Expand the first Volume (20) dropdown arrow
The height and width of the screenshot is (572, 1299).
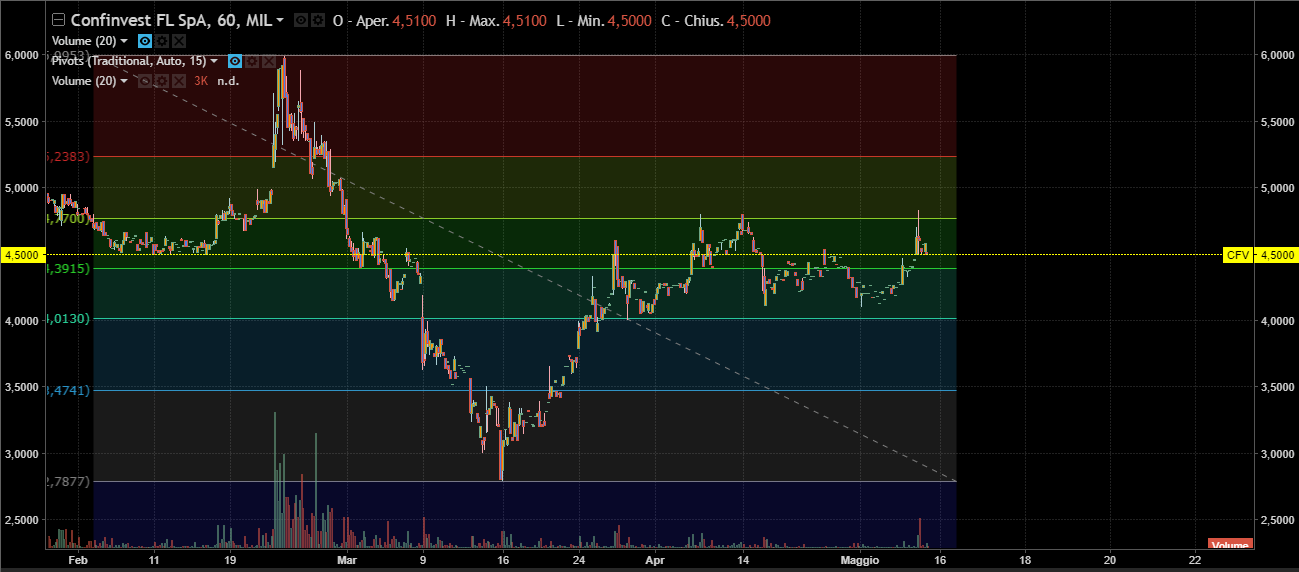click(x=124, y=41)
